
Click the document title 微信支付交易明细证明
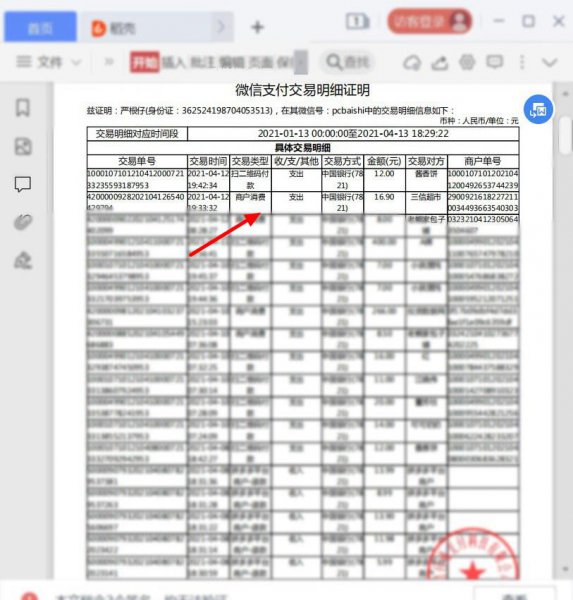pos(302,90)
